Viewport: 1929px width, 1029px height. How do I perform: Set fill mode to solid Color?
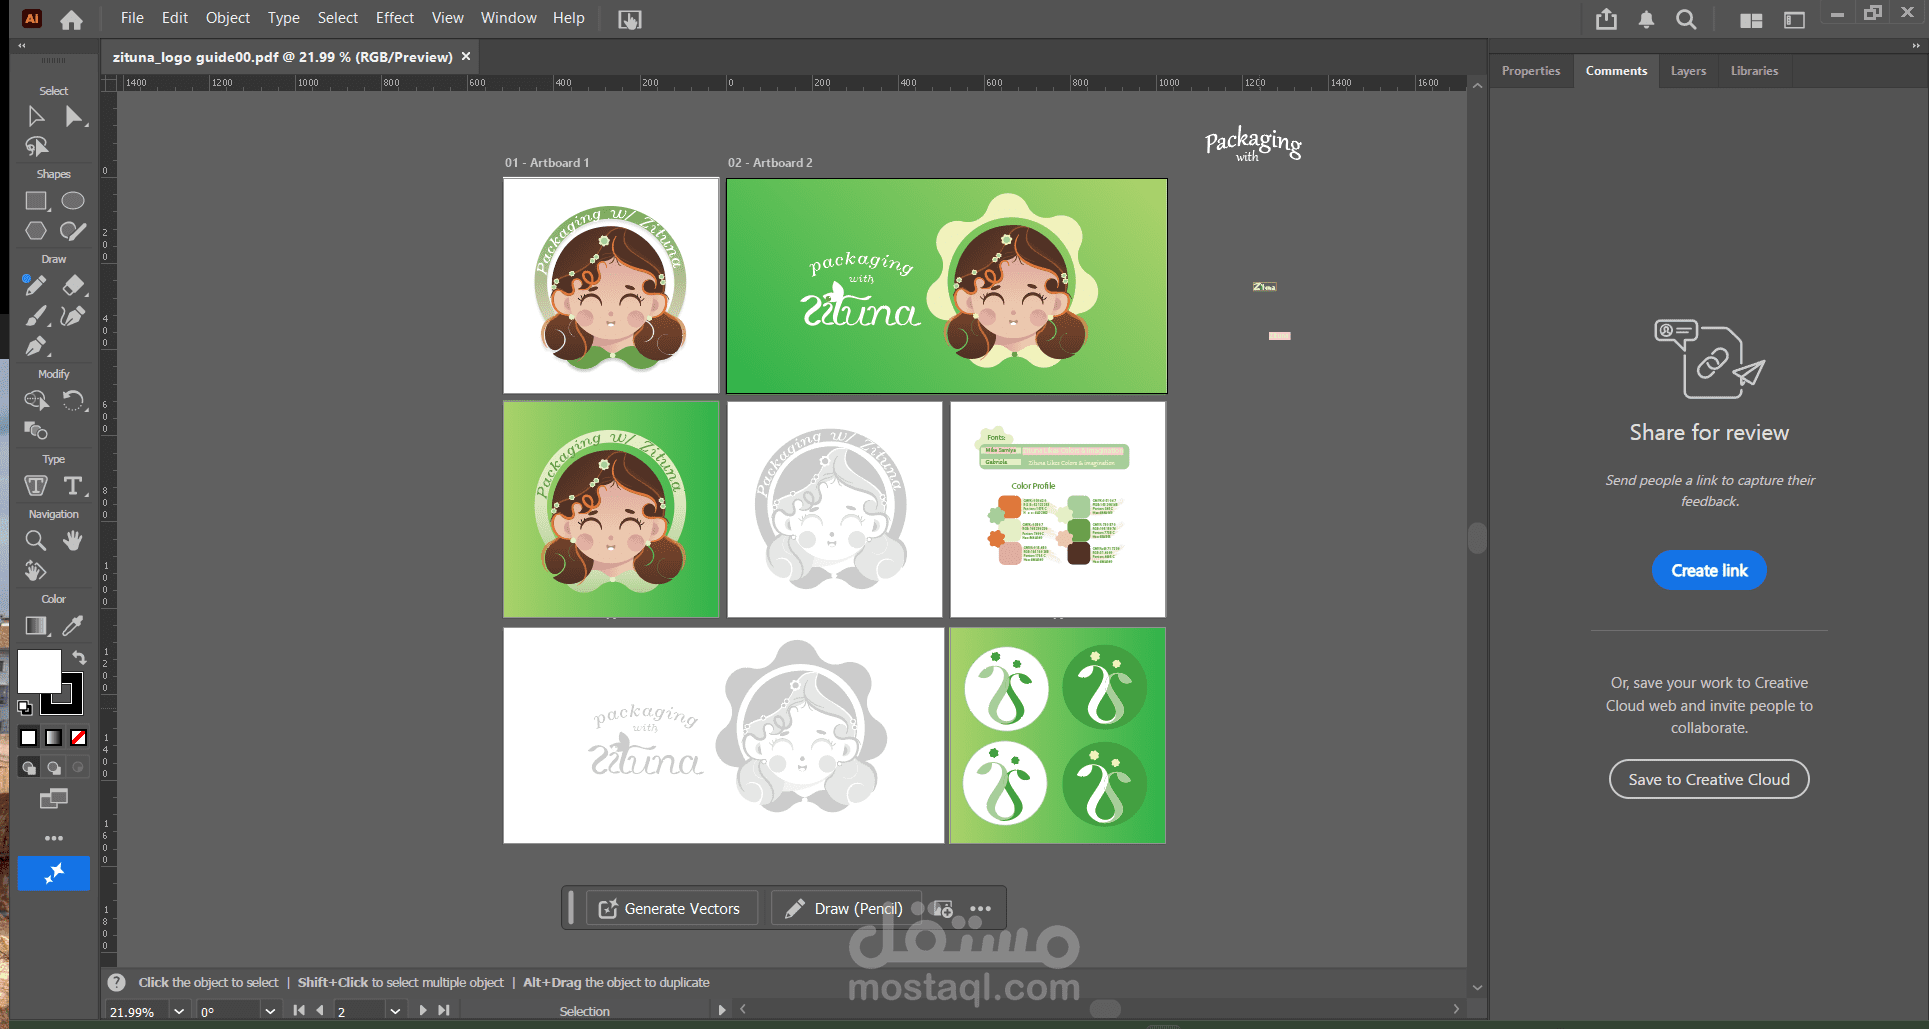coord(29,738)
